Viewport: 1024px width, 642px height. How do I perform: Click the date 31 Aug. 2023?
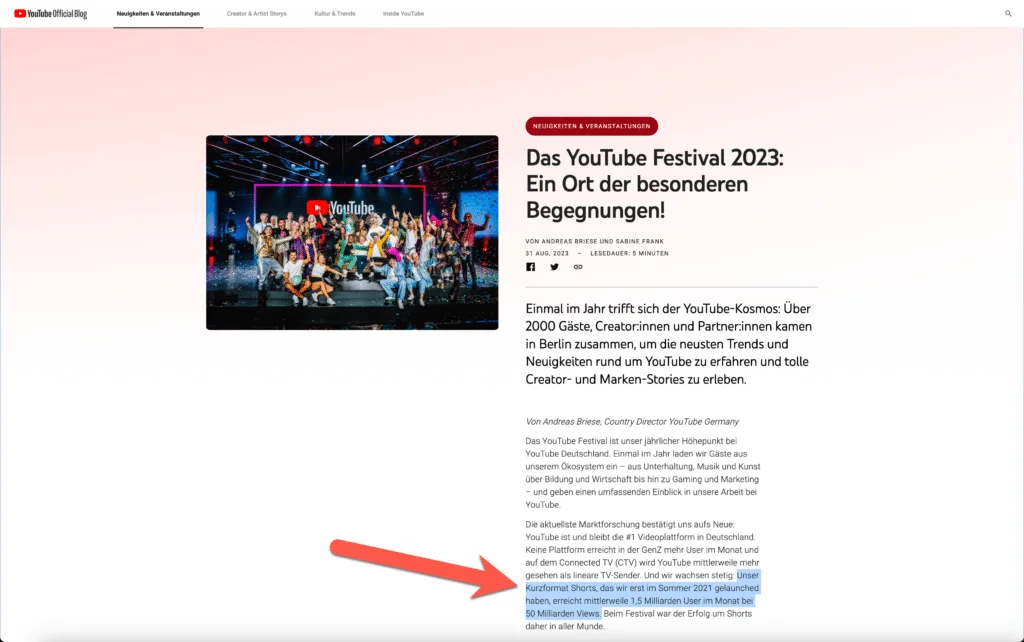[547, 253]
